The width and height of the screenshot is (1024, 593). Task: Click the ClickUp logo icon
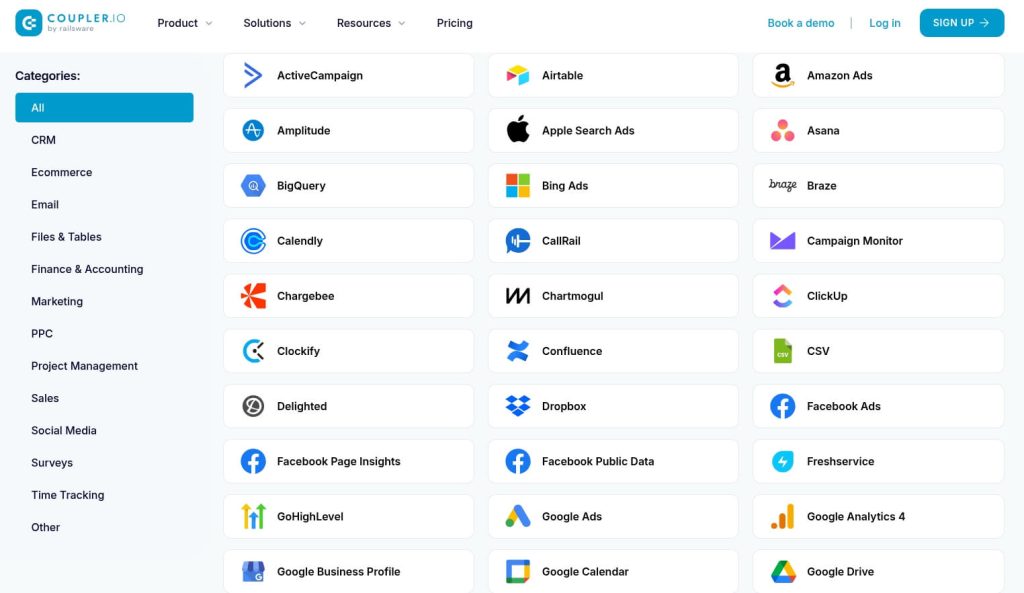782,296
